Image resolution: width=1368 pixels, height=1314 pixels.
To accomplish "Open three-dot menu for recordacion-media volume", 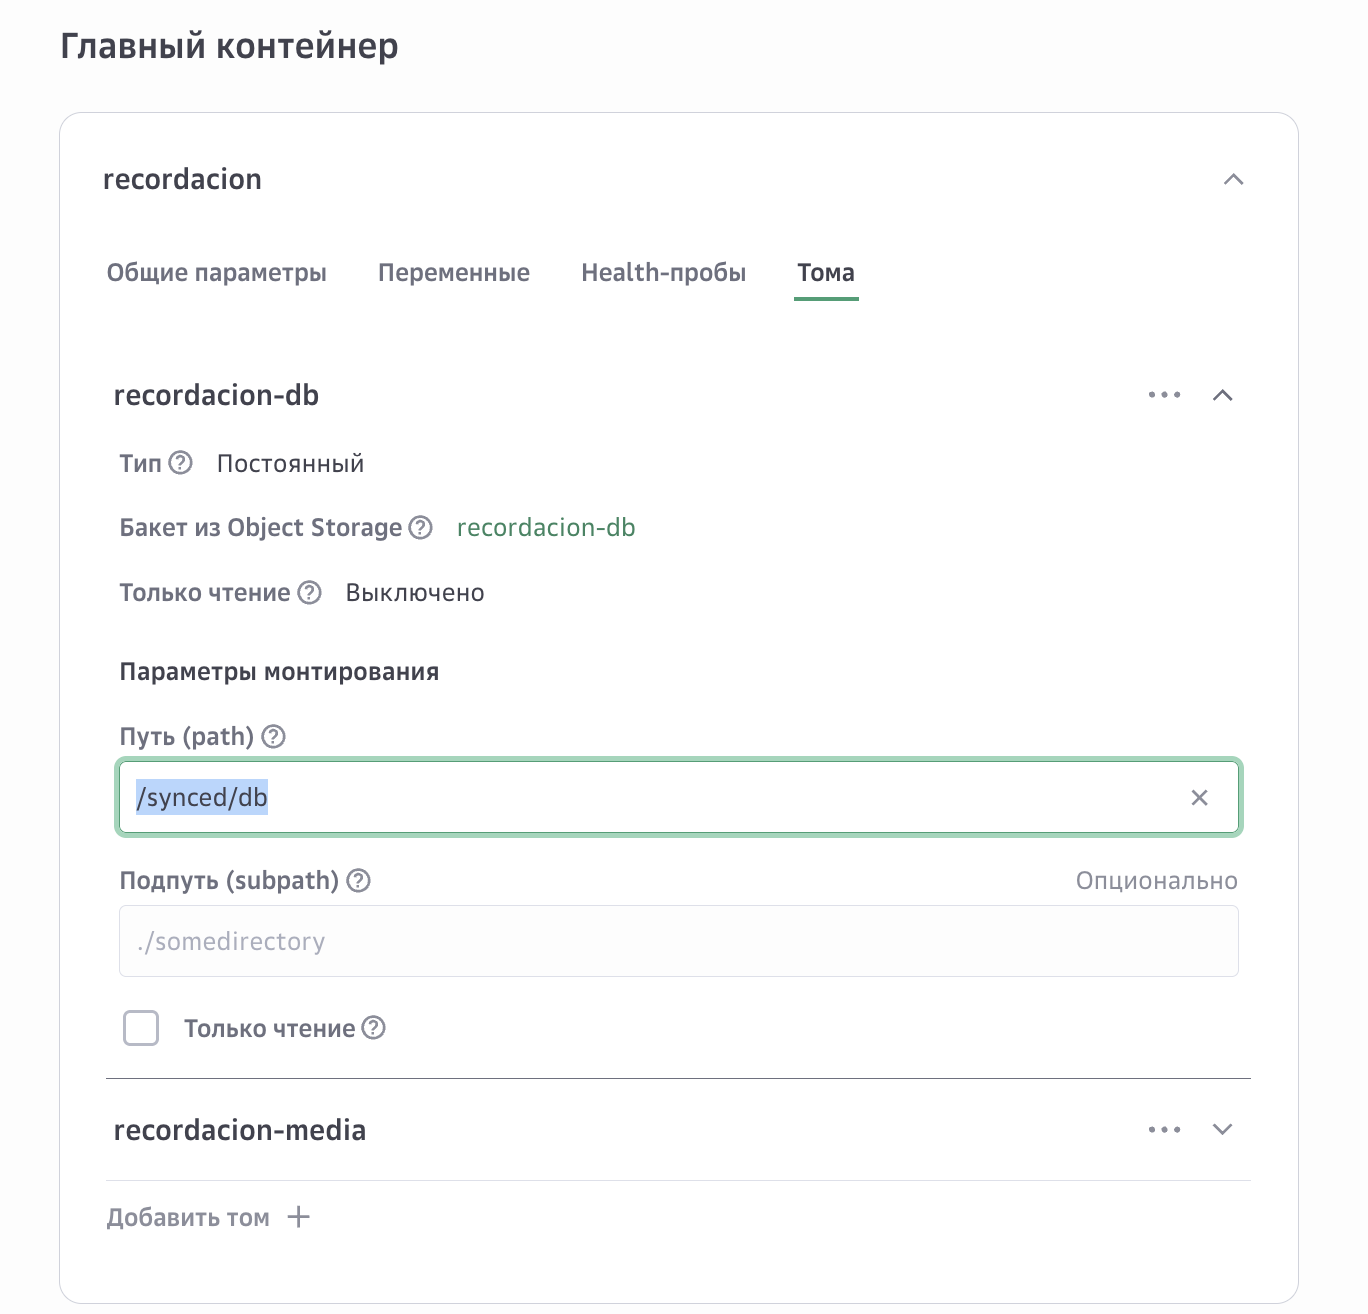I will [1164, 1130].
